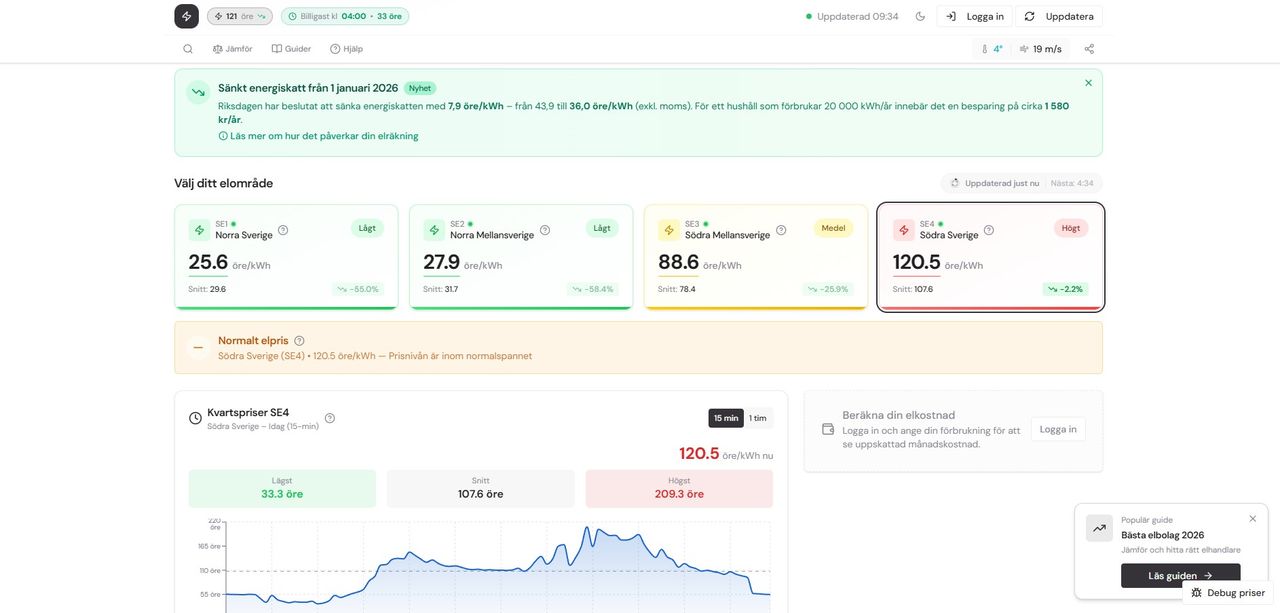Click the lightning bolt logo icon
The height and width of the screenshot is (613, 1280).
(186, 16)
